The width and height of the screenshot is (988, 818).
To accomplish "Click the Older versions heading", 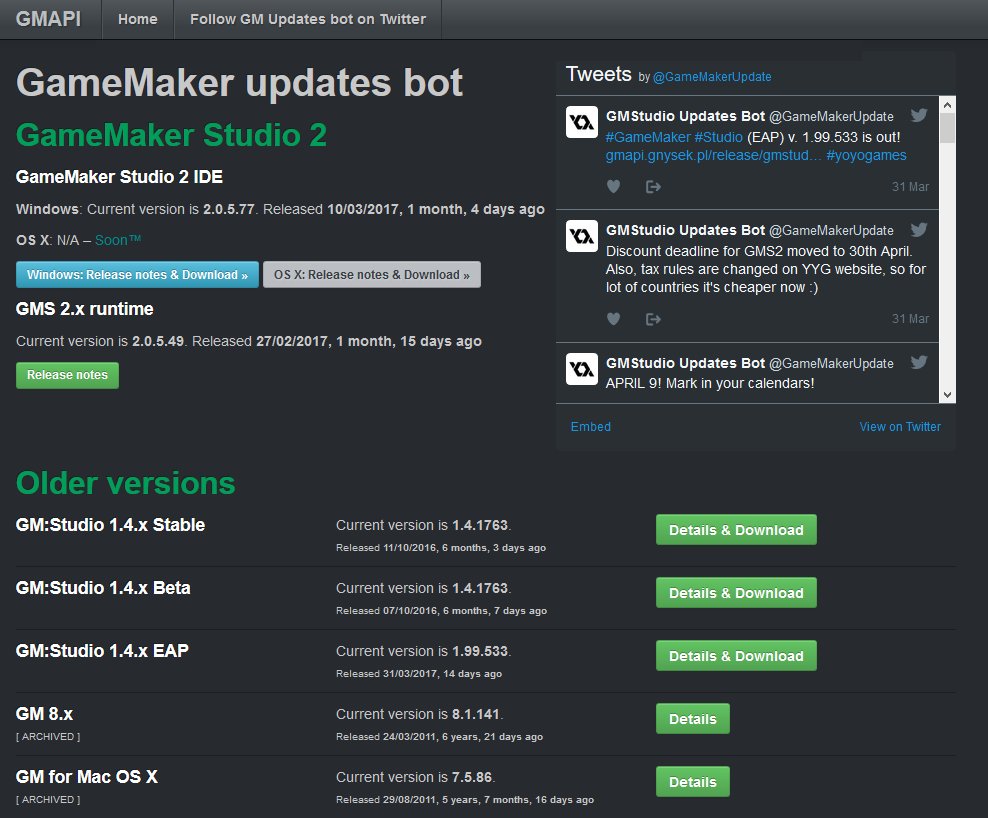I will tap(125, 483).
